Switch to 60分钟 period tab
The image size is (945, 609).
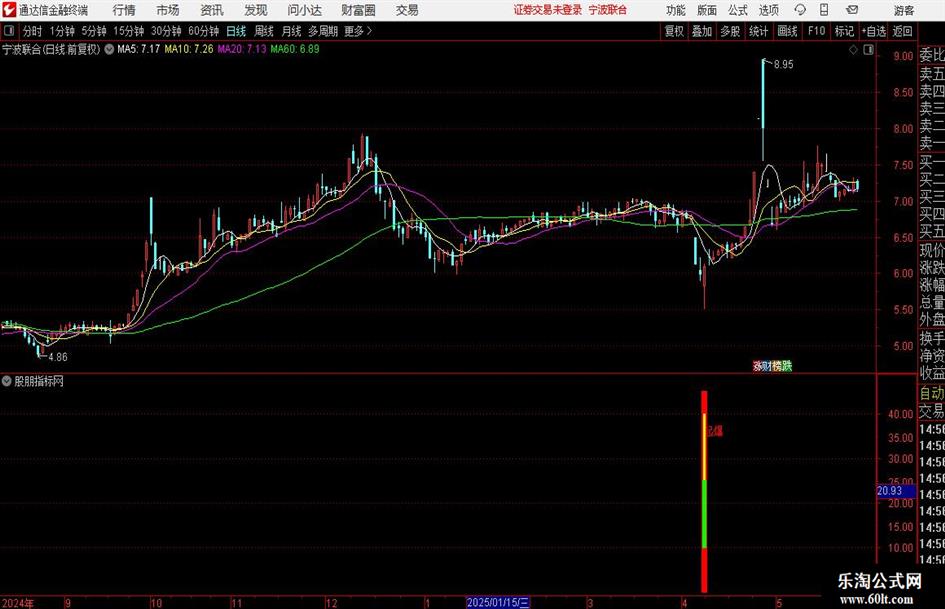click(x=204, y=31)
